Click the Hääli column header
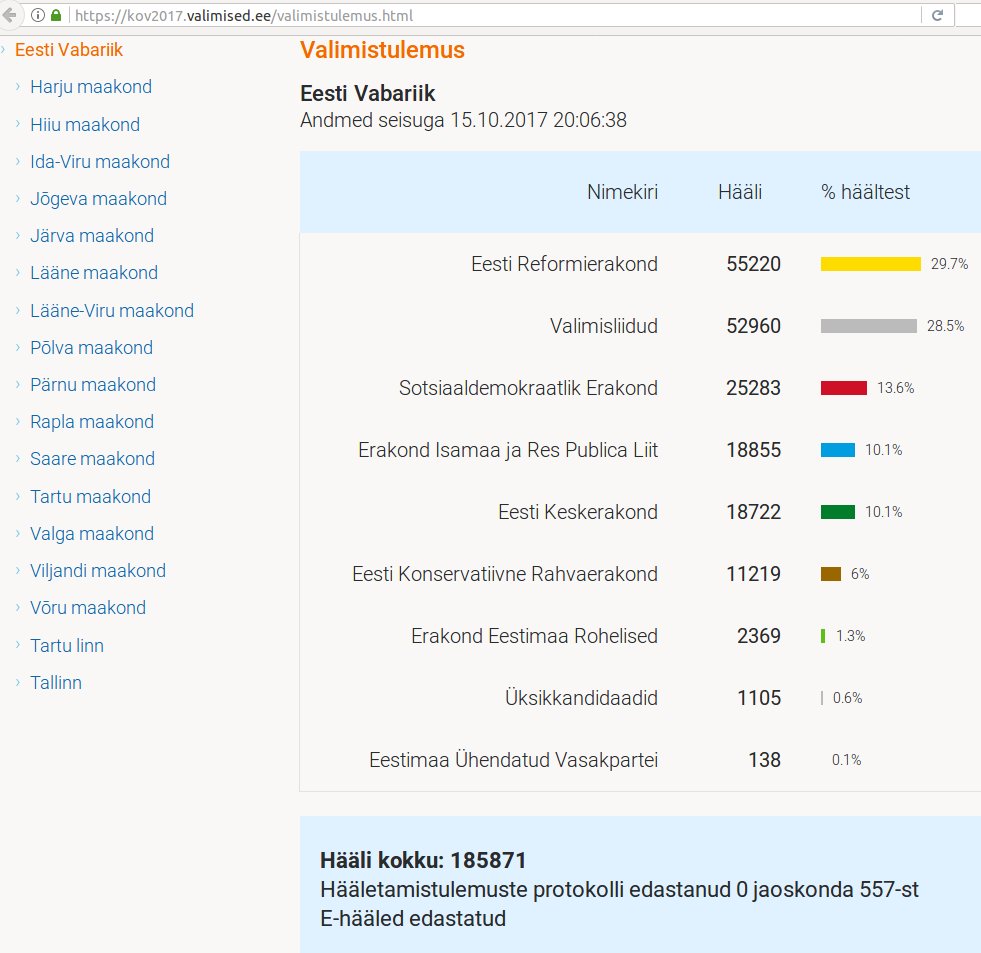 click(740, 192)
